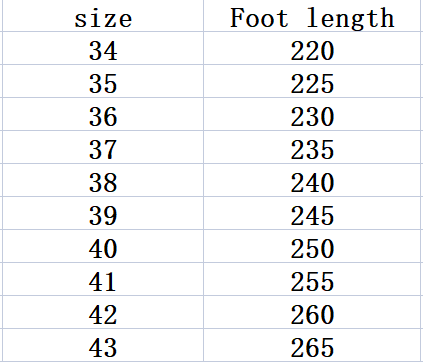Image resolution: width=423 pixels, height=362 pixels.
Task: Click the cell containing size 34
Action: 103,48
